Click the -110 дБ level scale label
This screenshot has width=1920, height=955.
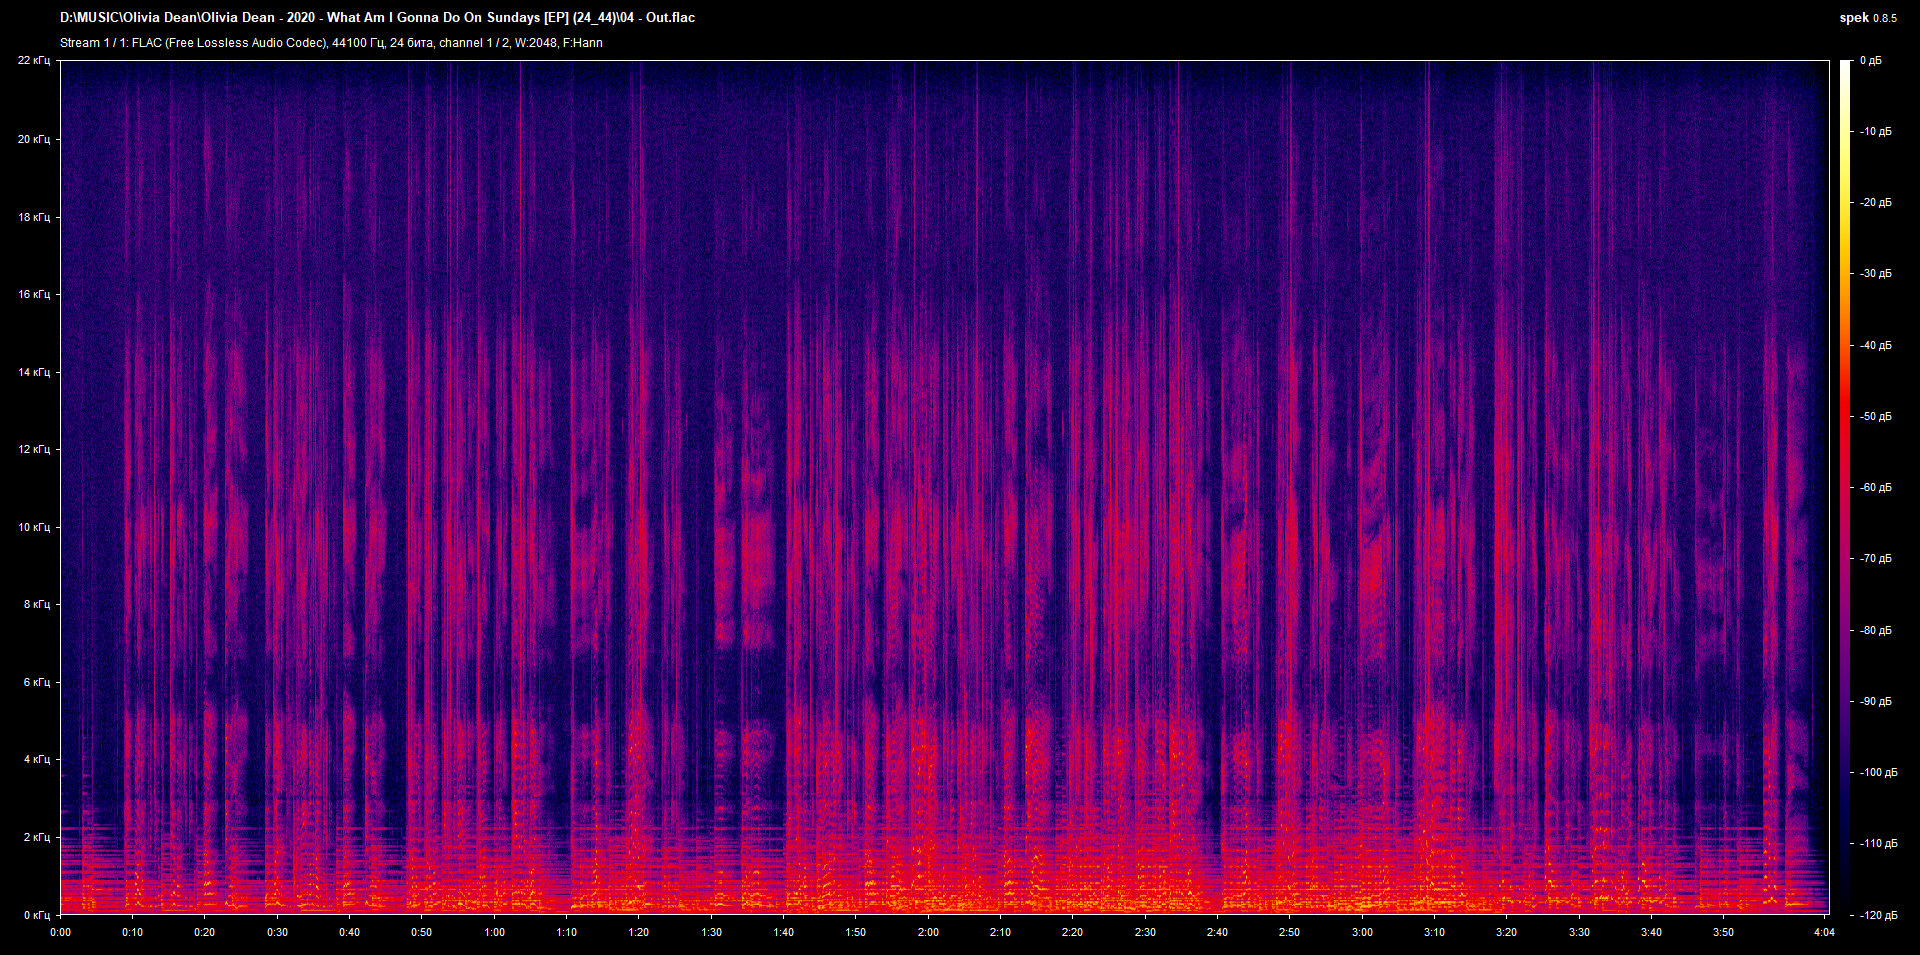[1878, 844]
